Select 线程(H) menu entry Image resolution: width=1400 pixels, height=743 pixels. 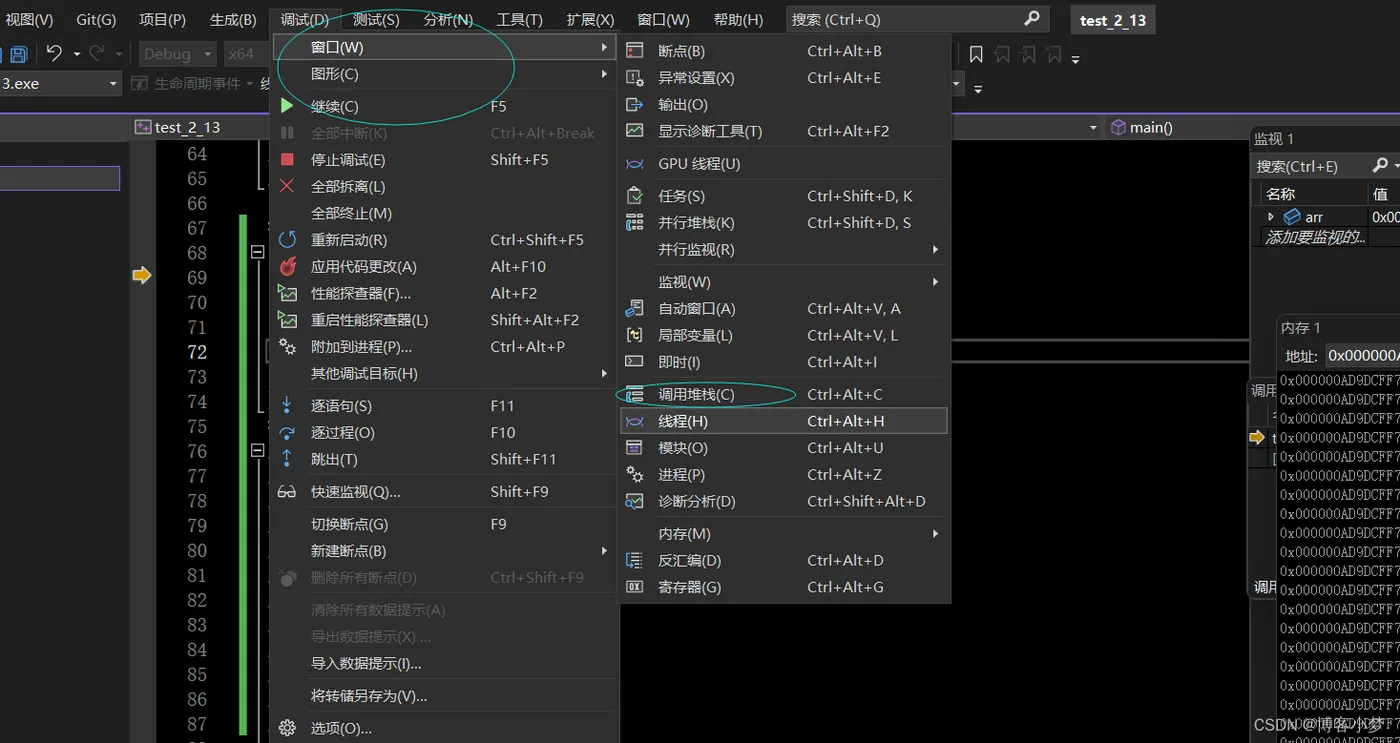click(x=783, y=421)
